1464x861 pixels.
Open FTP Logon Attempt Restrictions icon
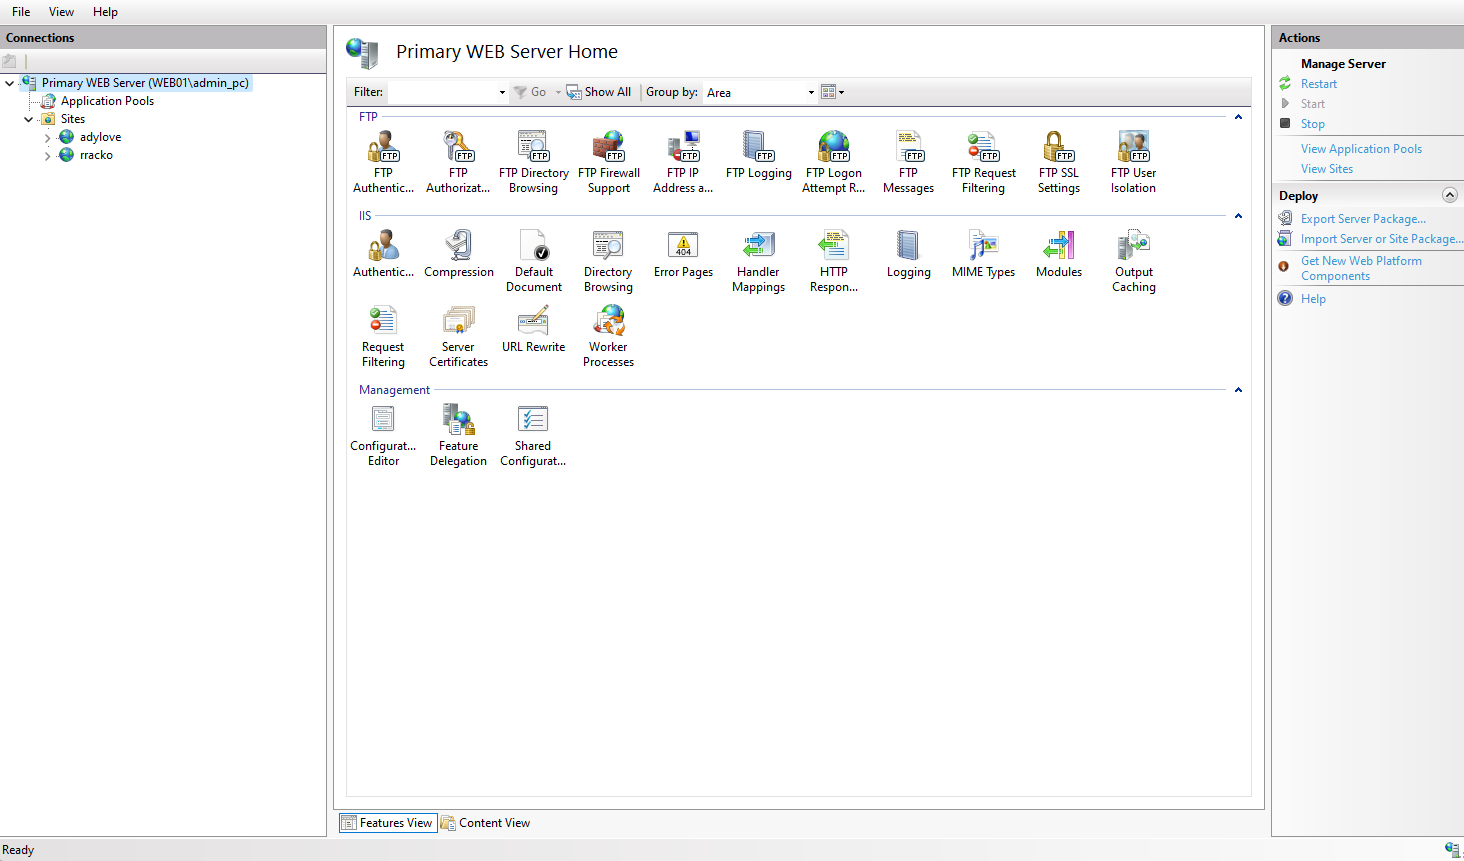click(833, 162)
